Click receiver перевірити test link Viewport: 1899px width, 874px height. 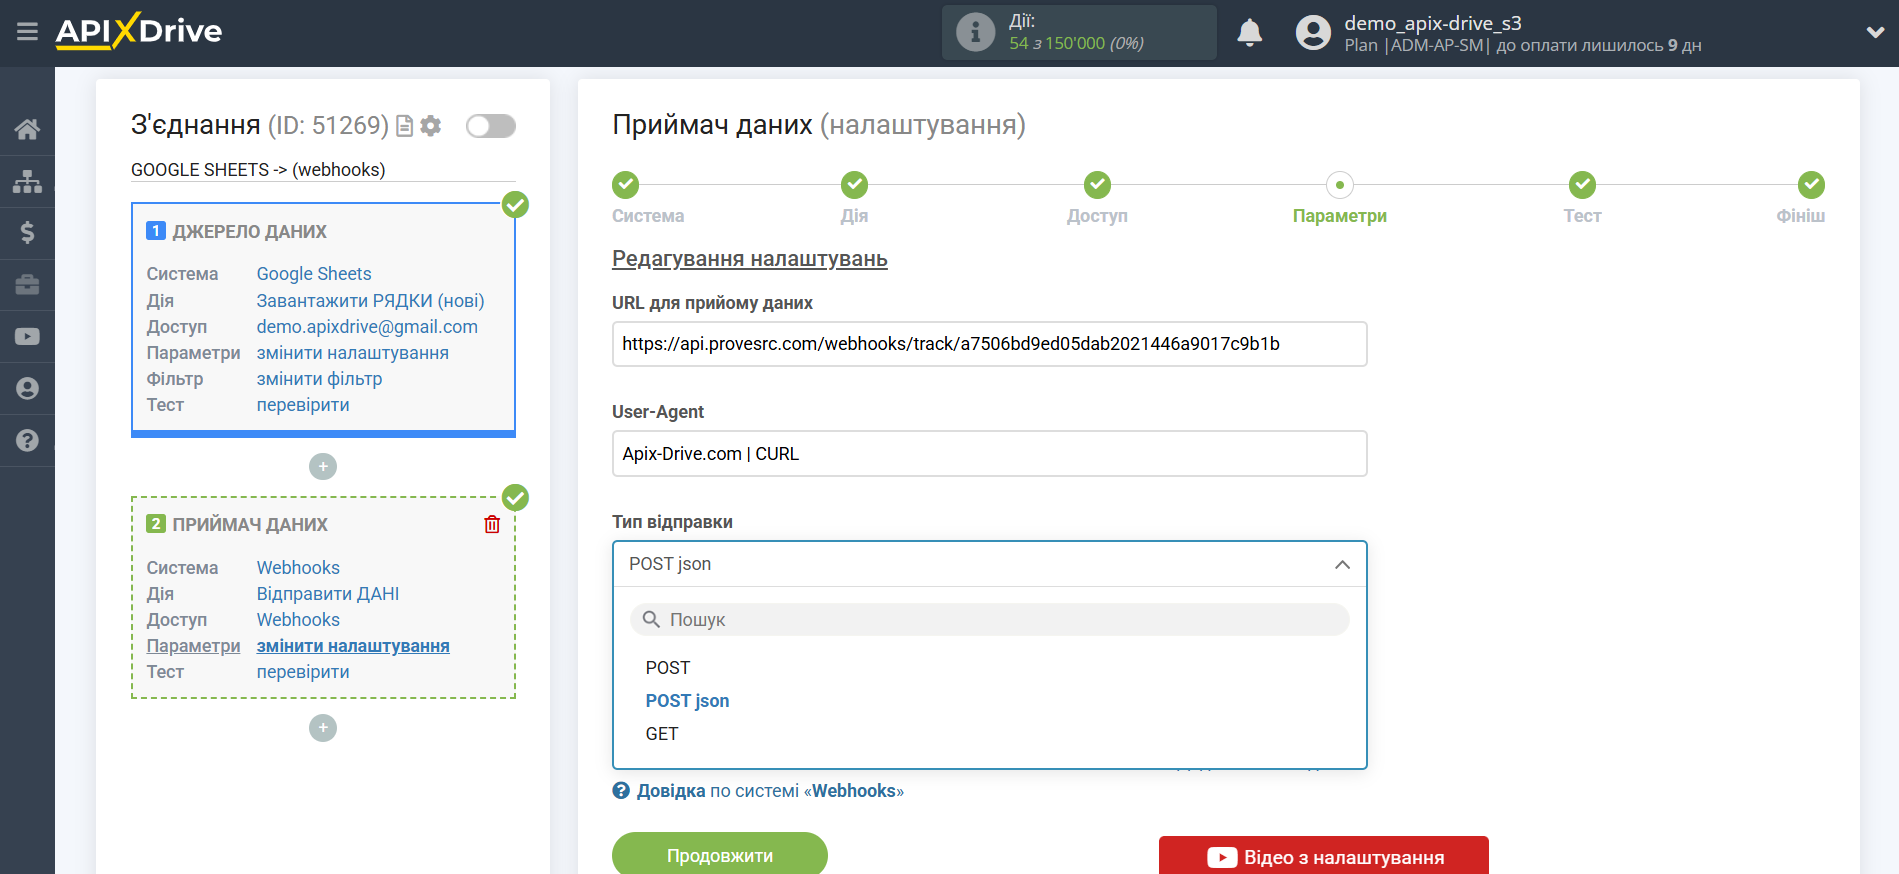303,672
